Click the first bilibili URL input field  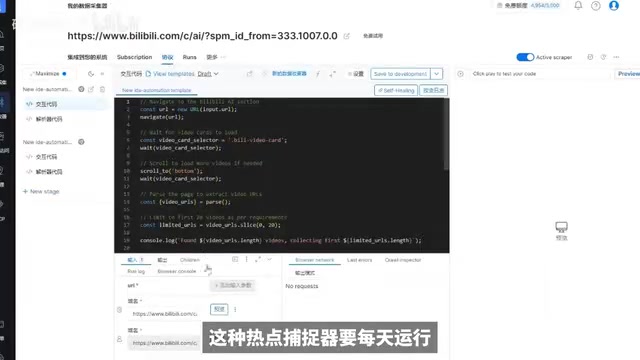(165, 314)
